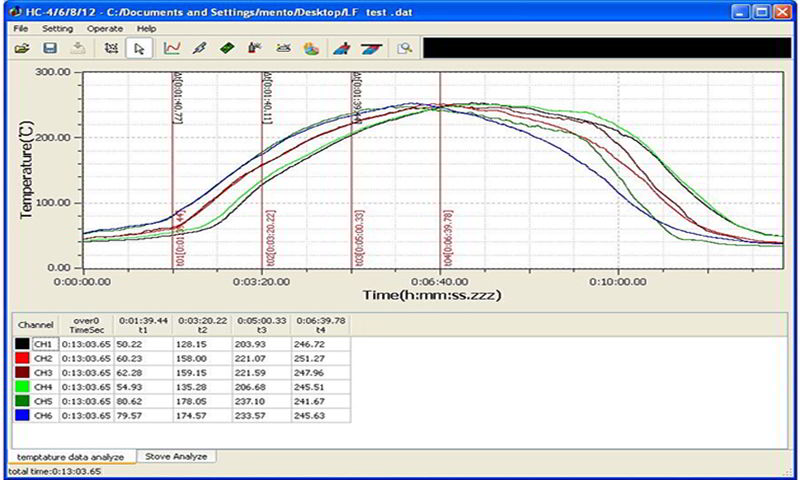
Task: Select the 0:06:39.78 t04 marker line
Action: click(440, 170)
